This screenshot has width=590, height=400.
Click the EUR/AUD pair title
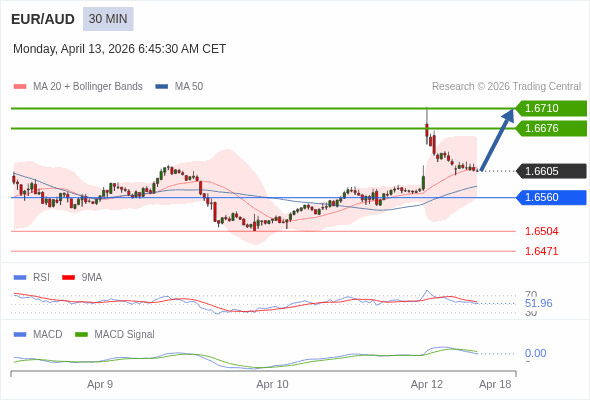point(43,19)
